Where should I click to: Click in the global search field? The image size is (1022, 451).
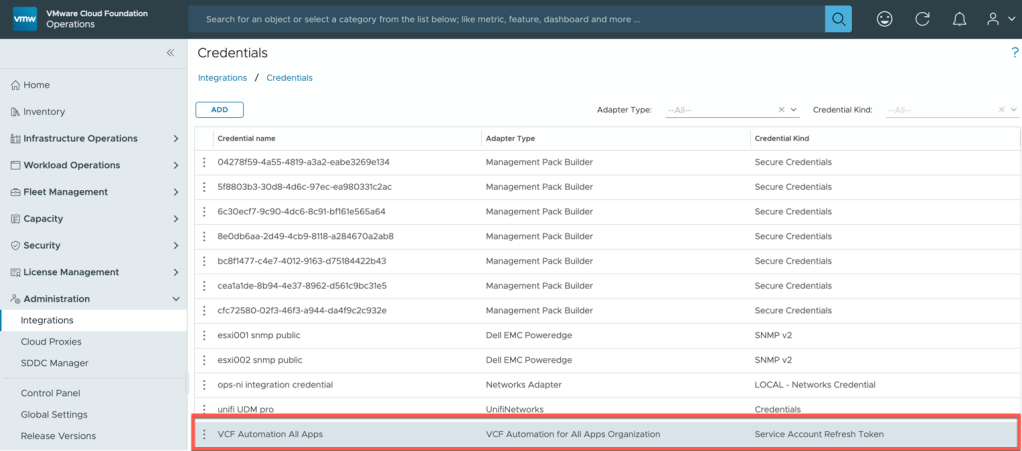[x=505, y=19]
